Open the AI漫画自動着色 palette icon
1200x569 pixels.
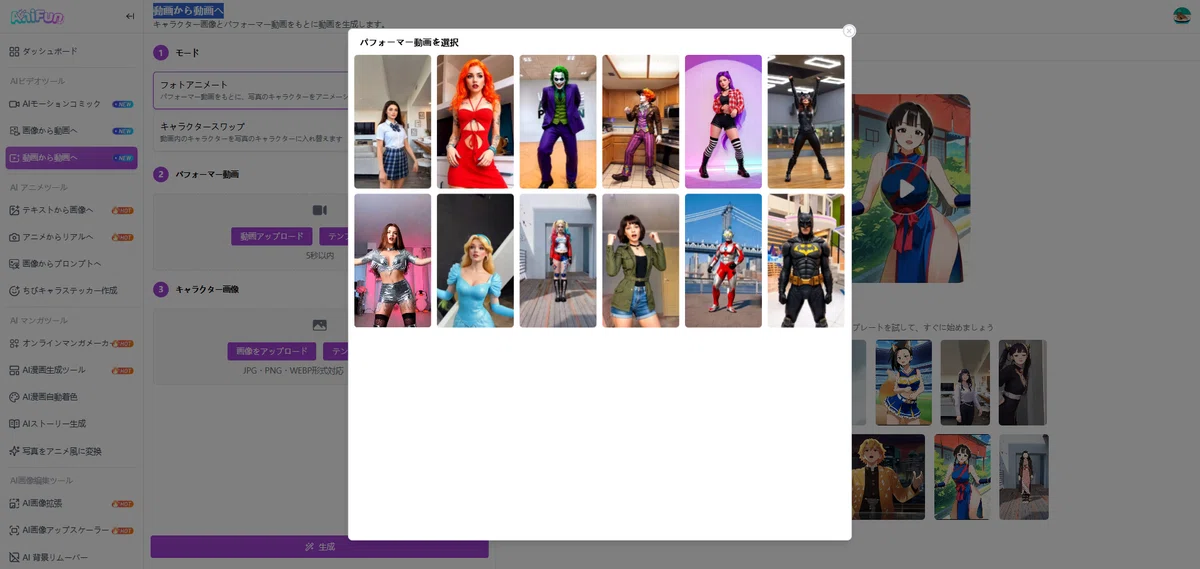point(14,397)
